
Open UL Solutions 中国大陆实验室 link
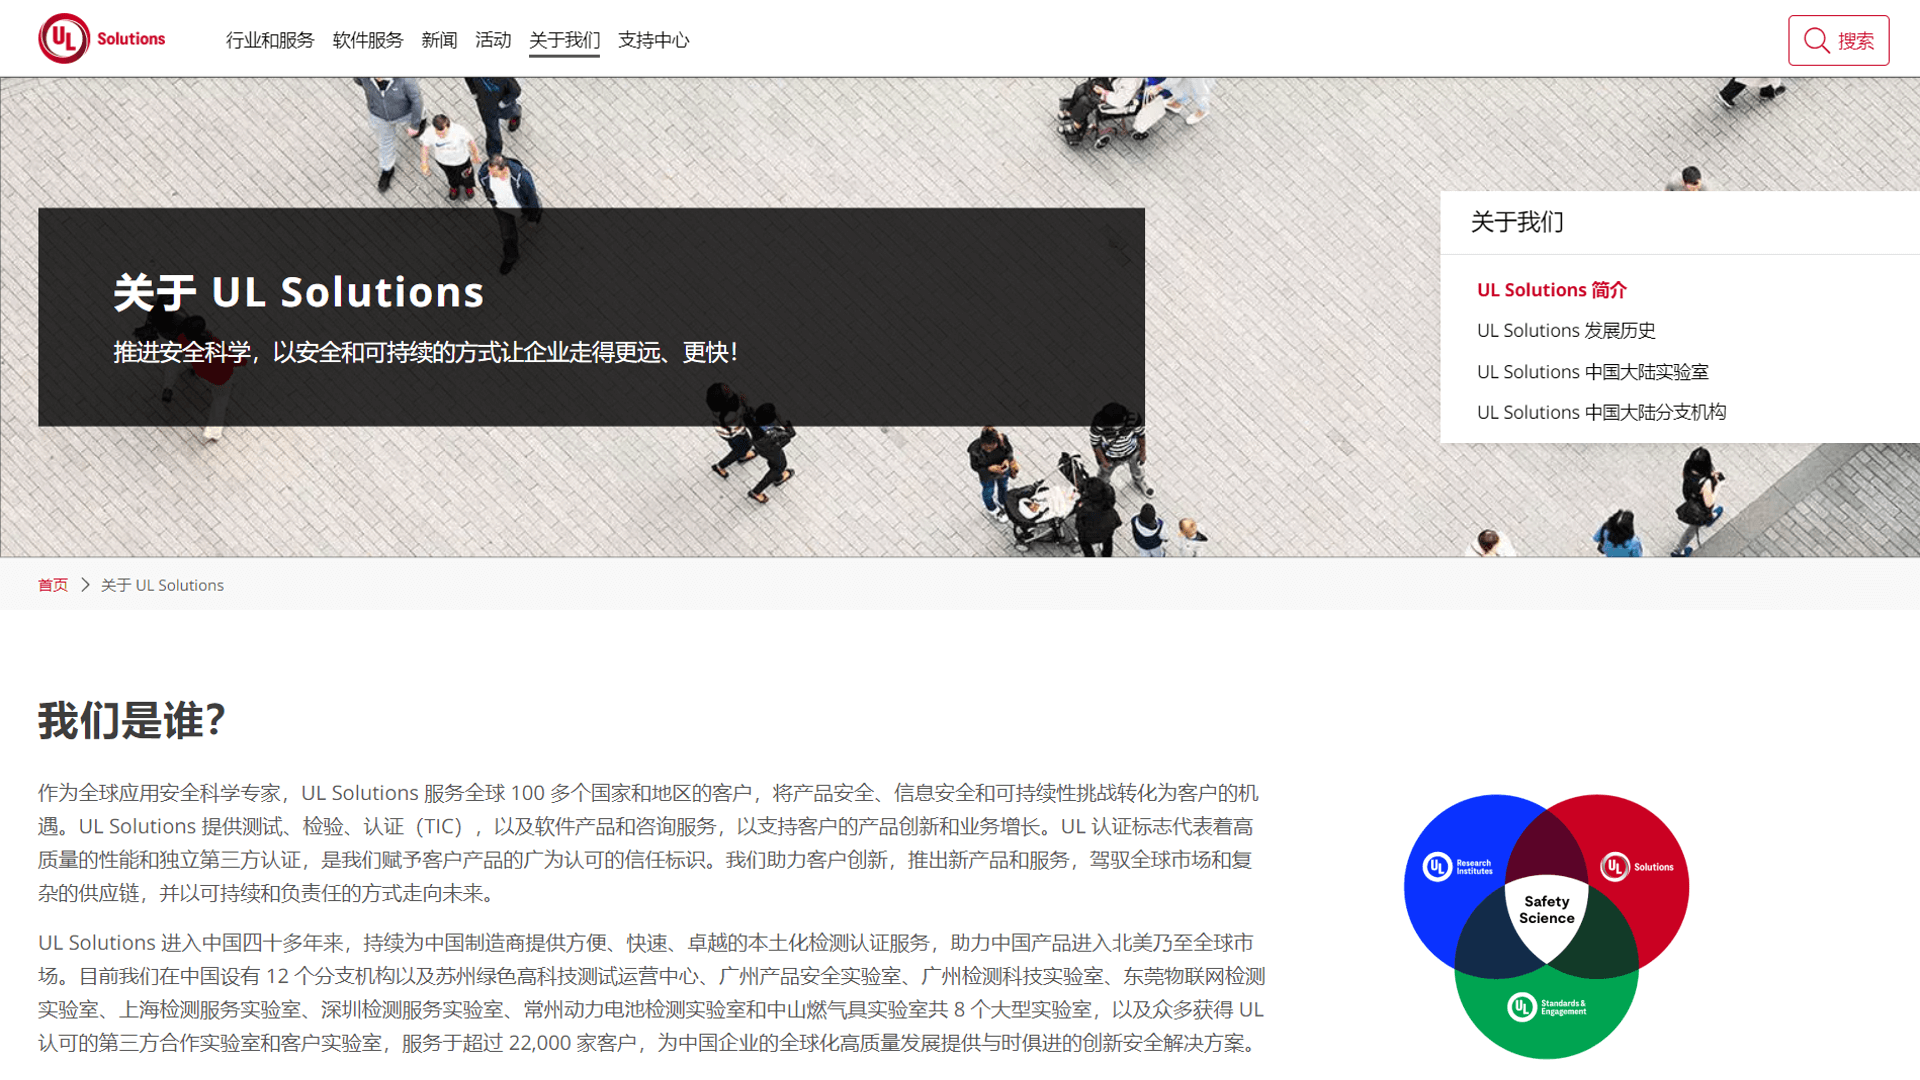(1592, 372)
